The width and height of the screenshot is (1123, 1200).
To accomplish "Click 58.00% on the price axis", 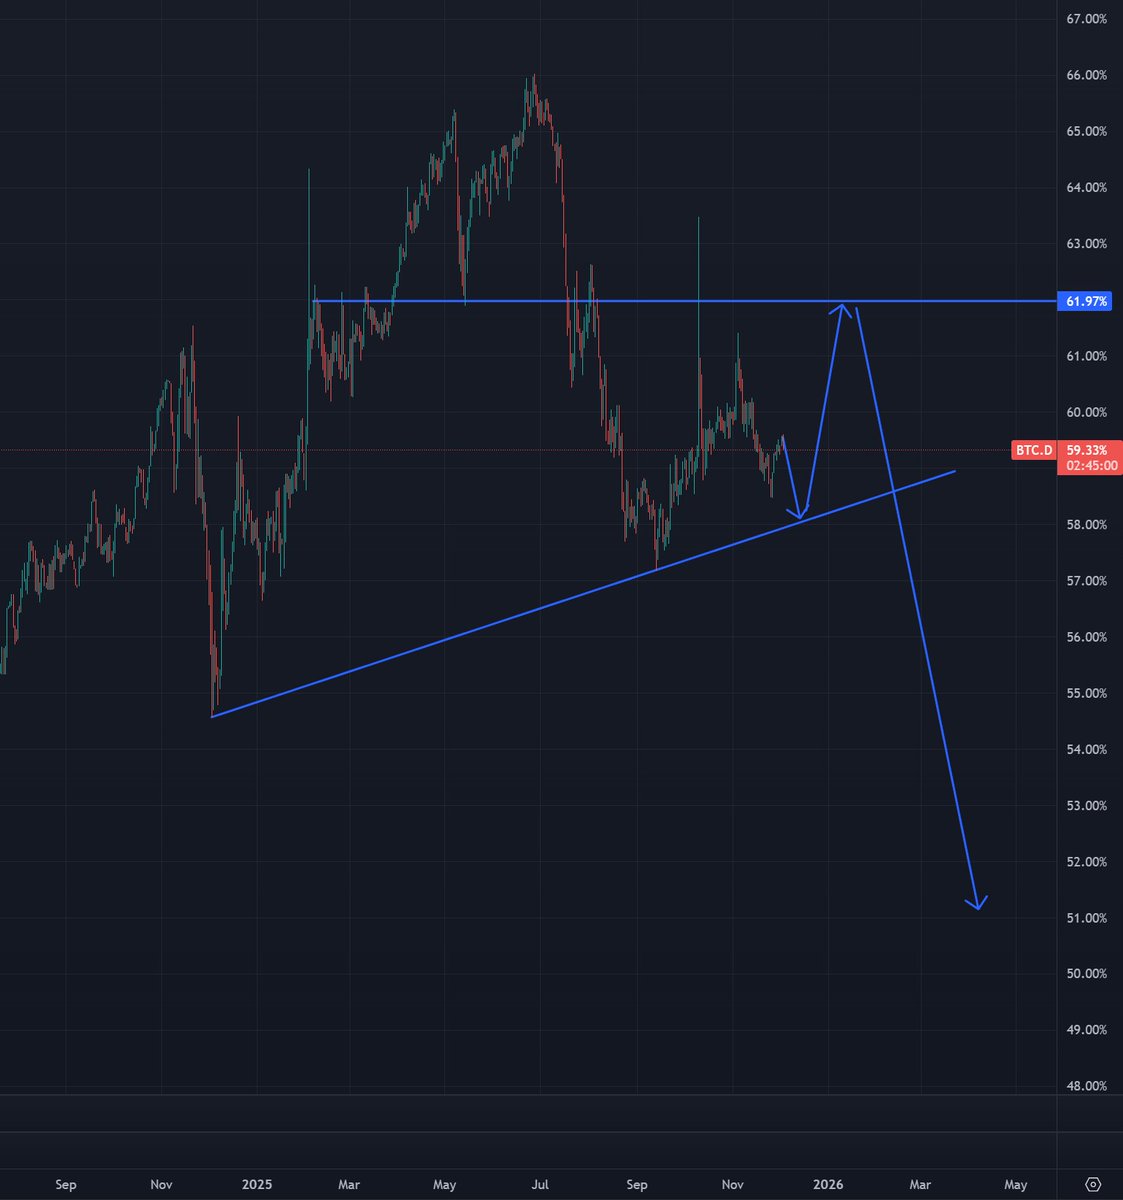I will pyautogui.click(x=1085, y=524).
